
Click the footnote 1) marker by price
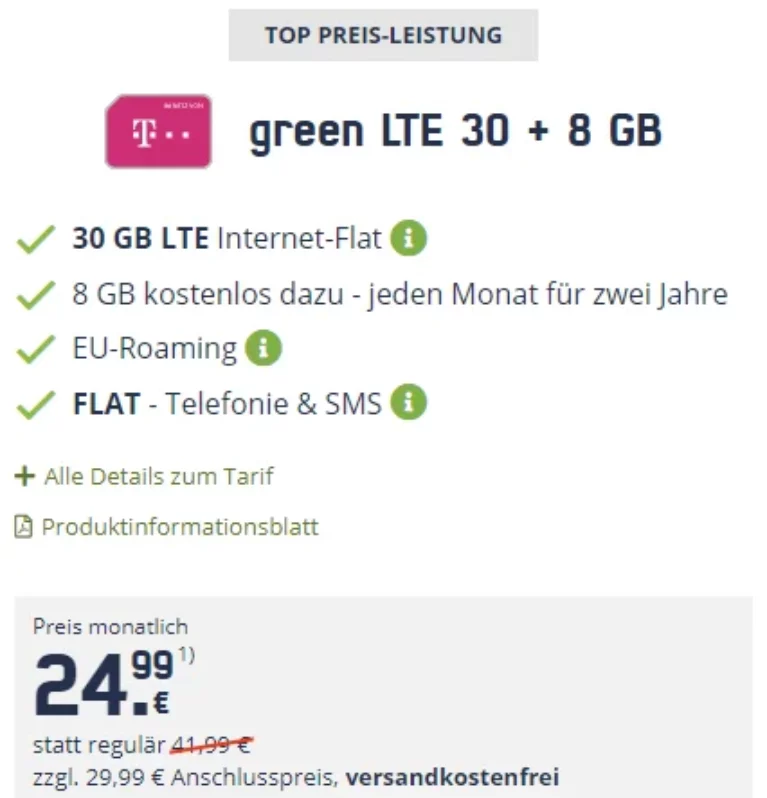point(187,657)
